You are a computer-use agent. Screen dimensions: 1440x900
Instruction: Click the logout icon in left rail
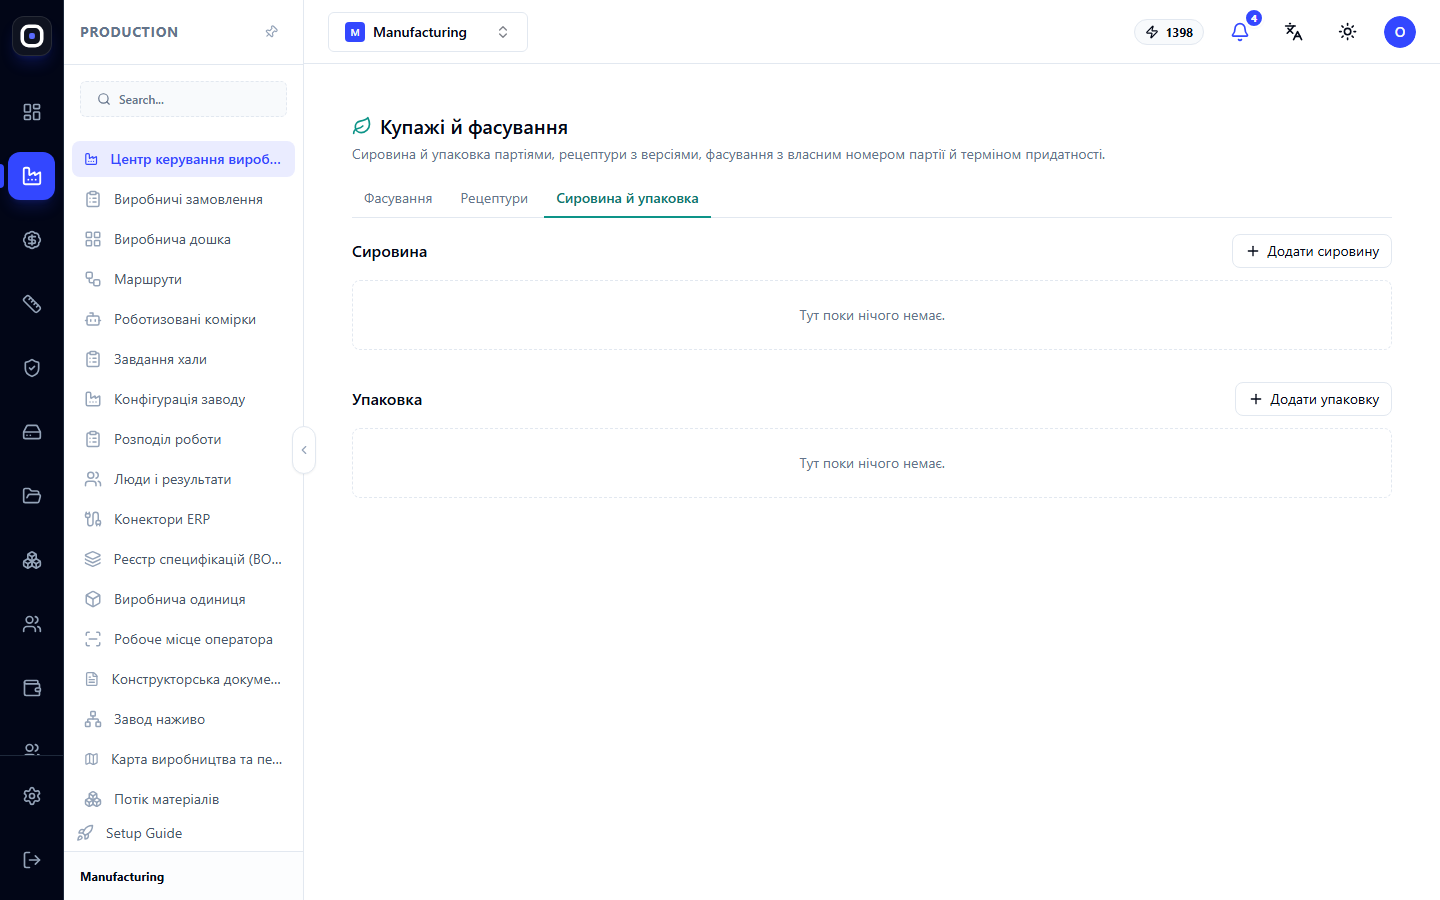click(x=32, y=860)
